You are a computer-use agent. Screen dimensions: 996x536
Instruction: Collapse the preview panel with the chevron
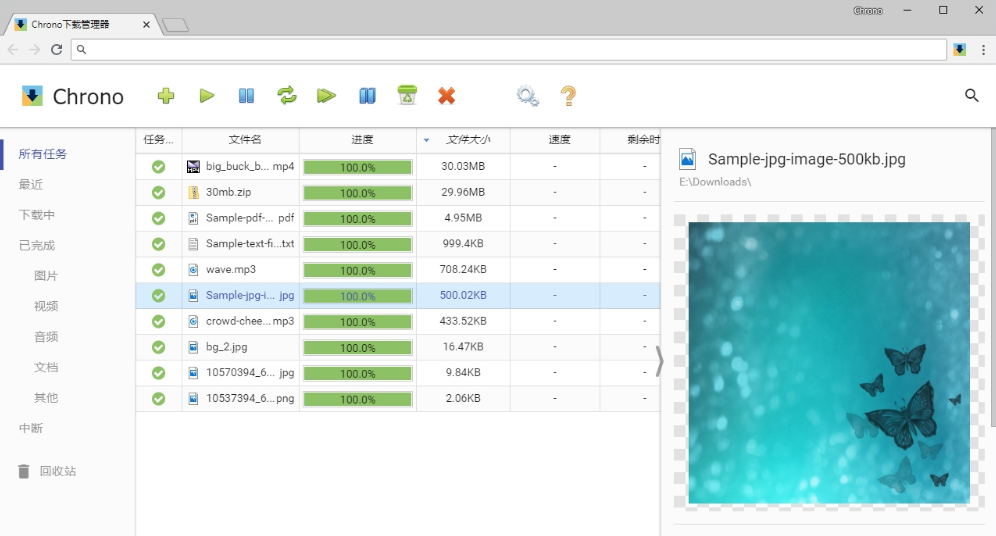[x=659, y=361]
